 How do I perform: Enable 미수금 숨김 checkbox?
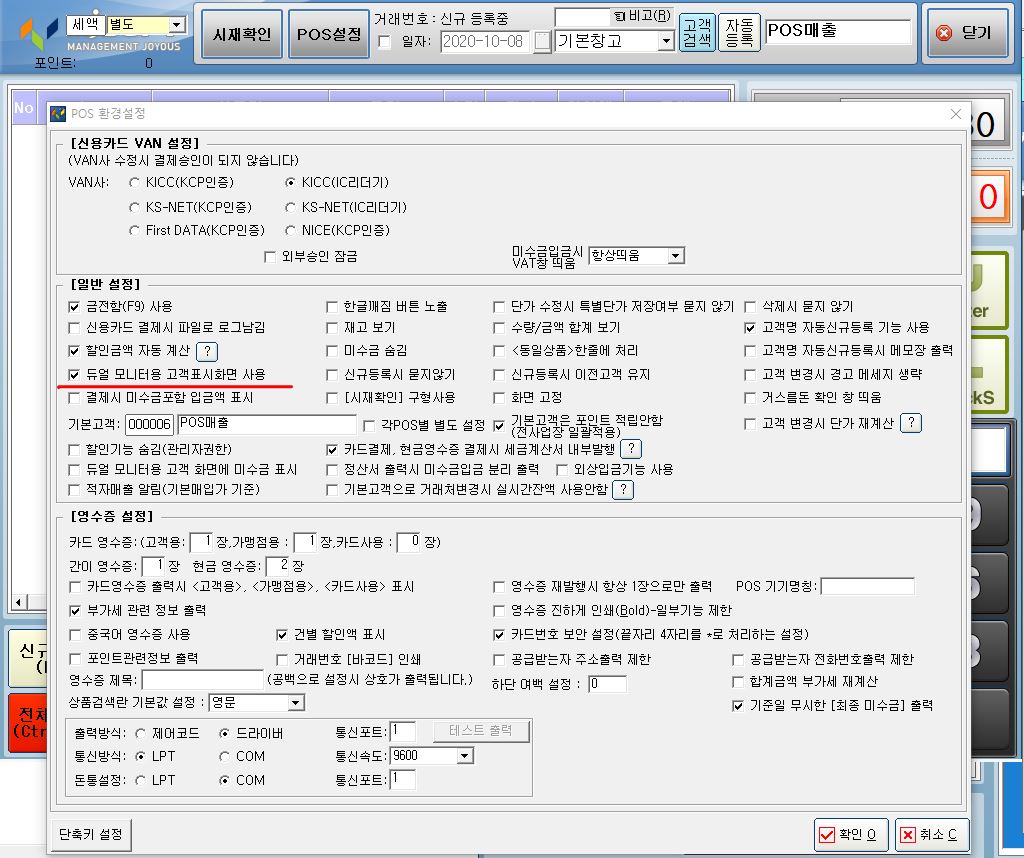[332, 351]
